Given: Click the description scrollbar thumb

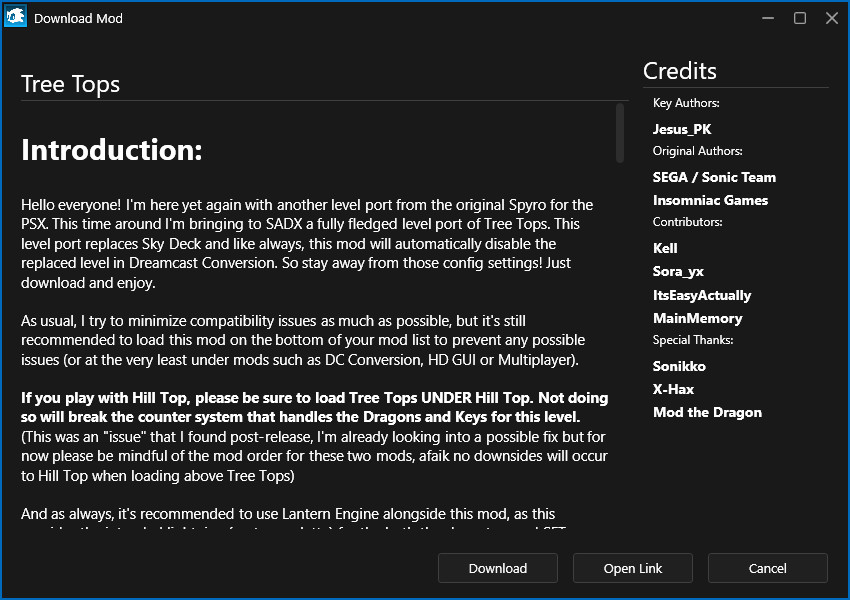Looking at the screenshot, I should point(620,132).
